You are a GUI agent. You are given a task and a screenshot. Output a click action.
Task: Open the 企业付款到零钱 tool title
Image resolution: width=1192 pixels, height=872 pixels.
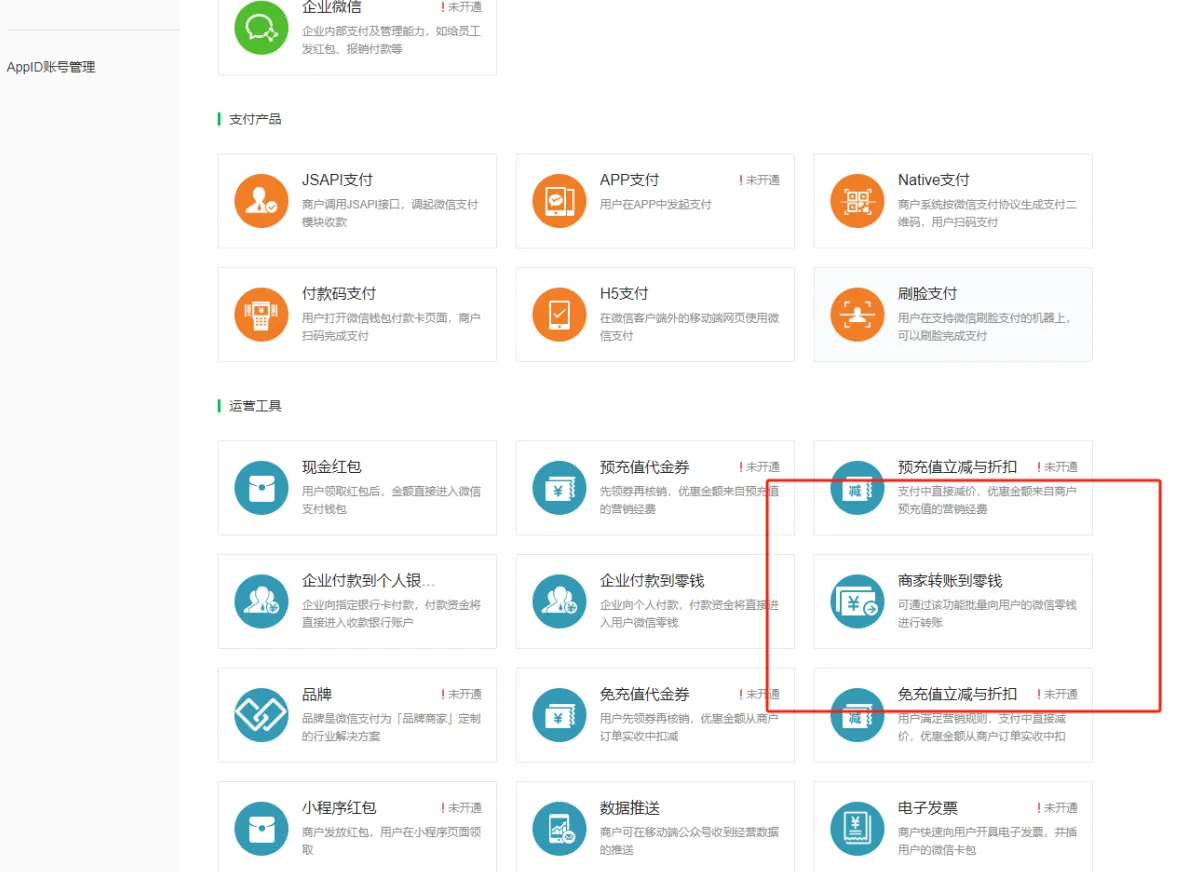652,581
